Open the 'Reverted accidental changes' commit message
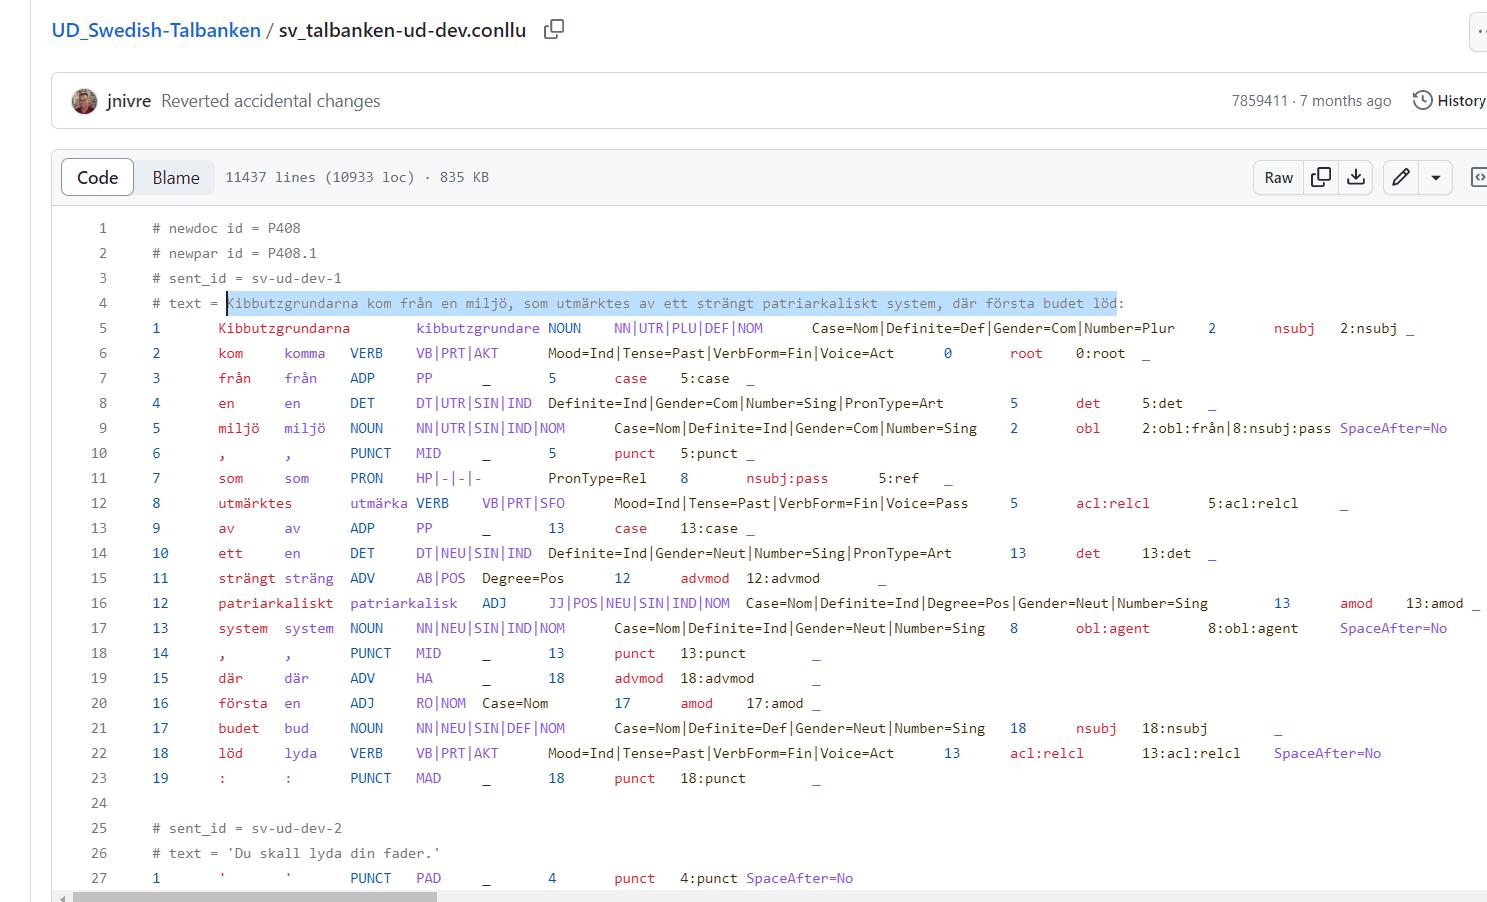The image size is (1487, 902). pos(270,101)
